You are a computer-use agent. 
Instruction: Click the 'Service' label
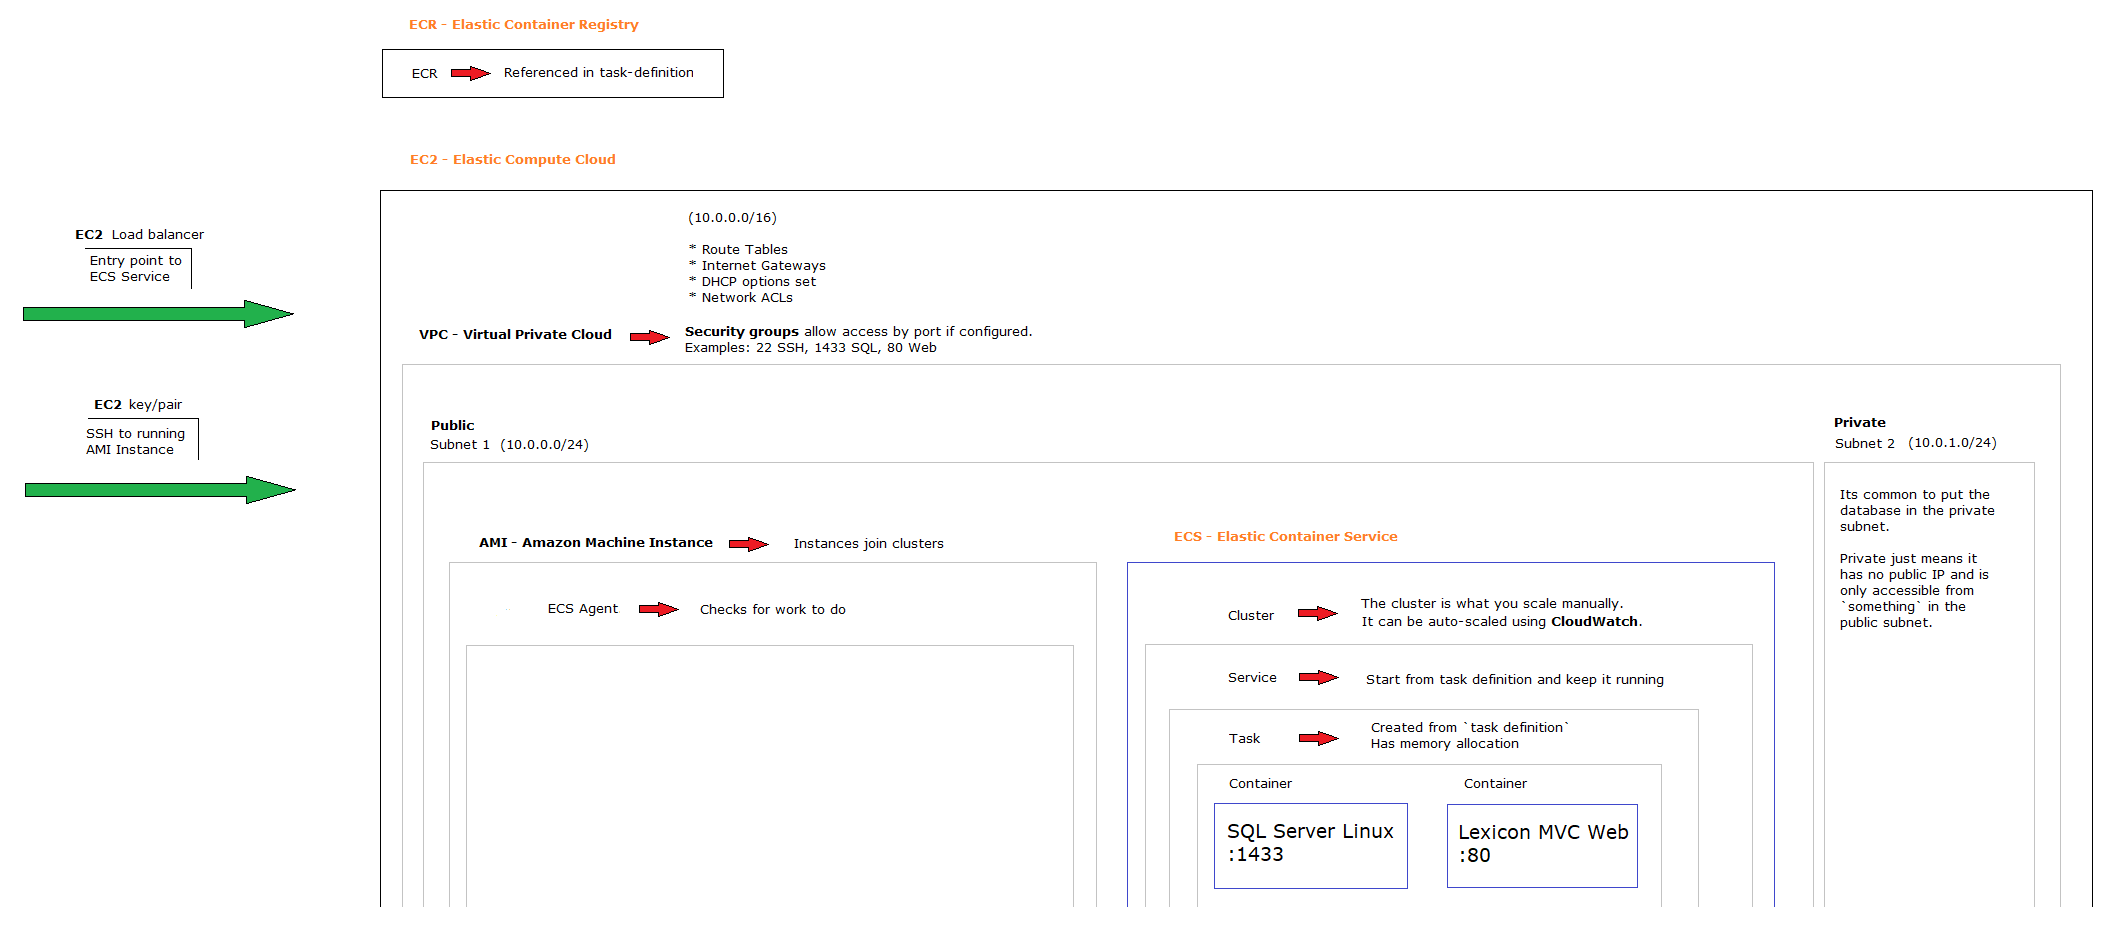click(1252, 678)
